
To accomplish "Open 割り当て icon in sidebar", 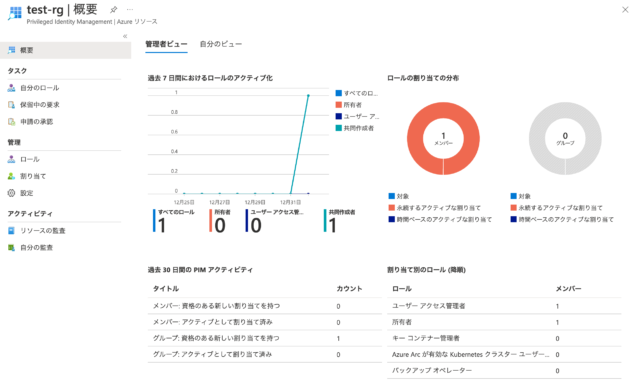I will coord(11,176).
